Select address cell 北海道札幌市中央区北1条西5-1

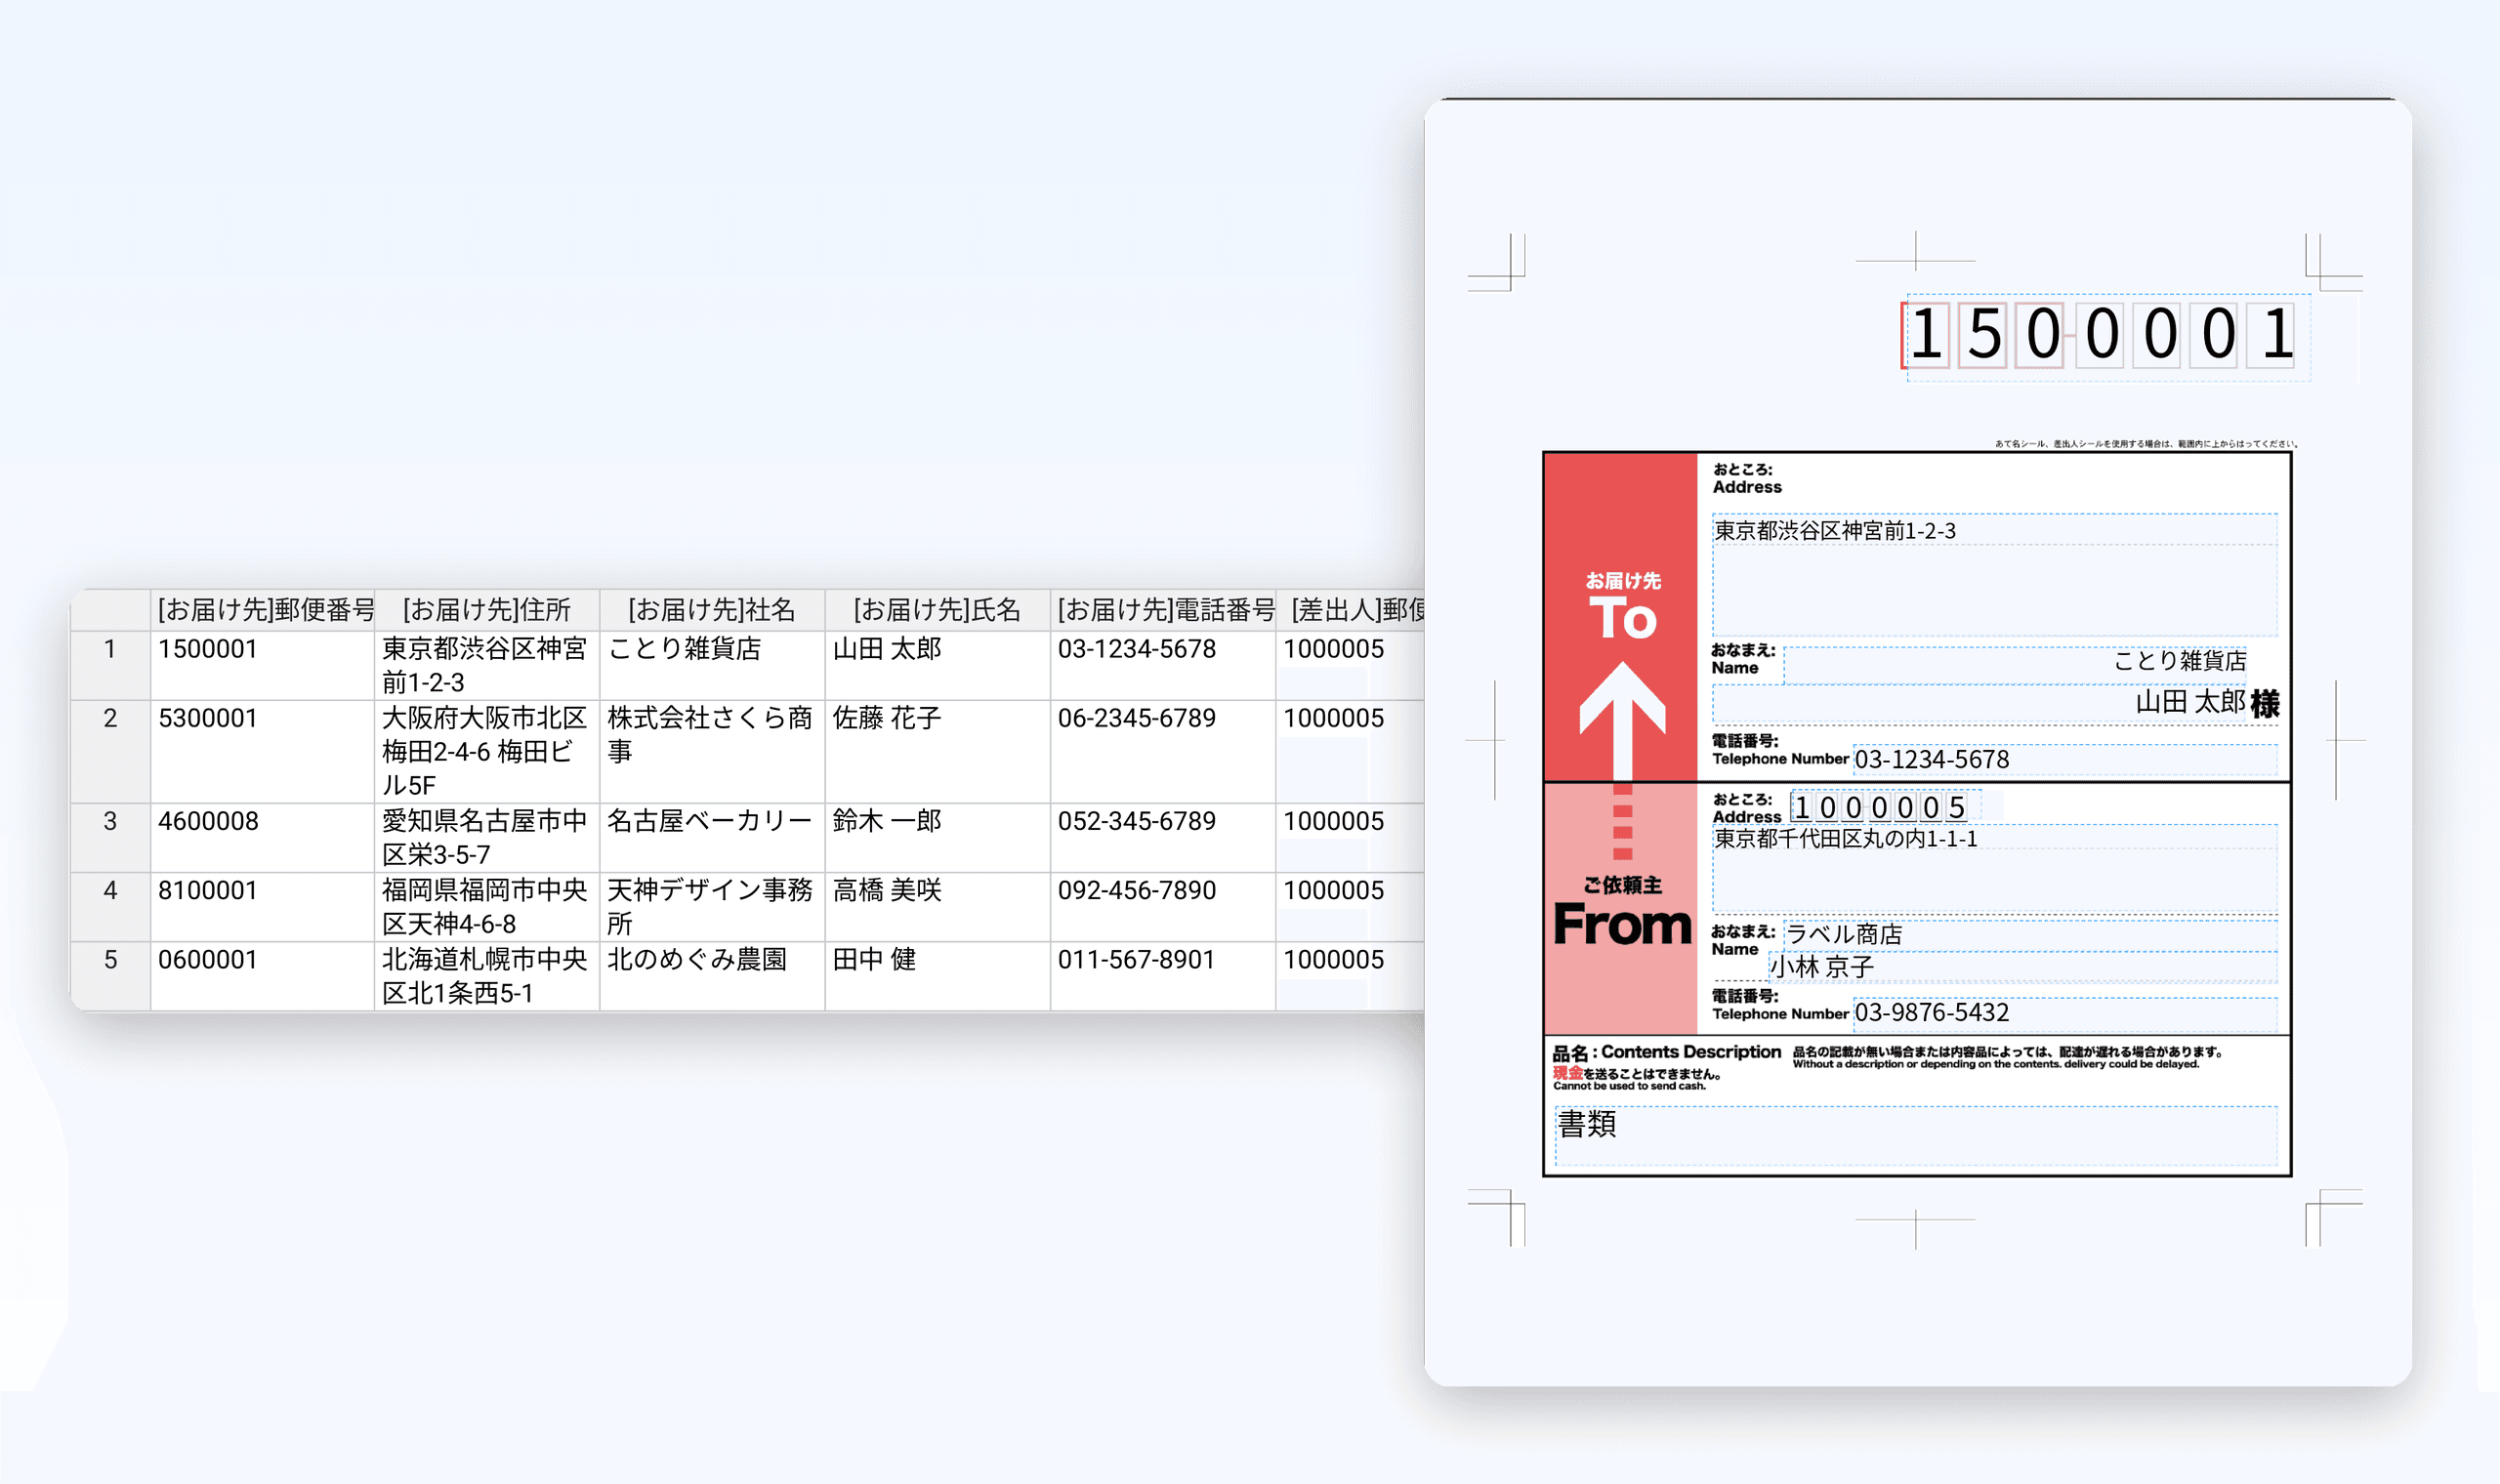(487, 976)
